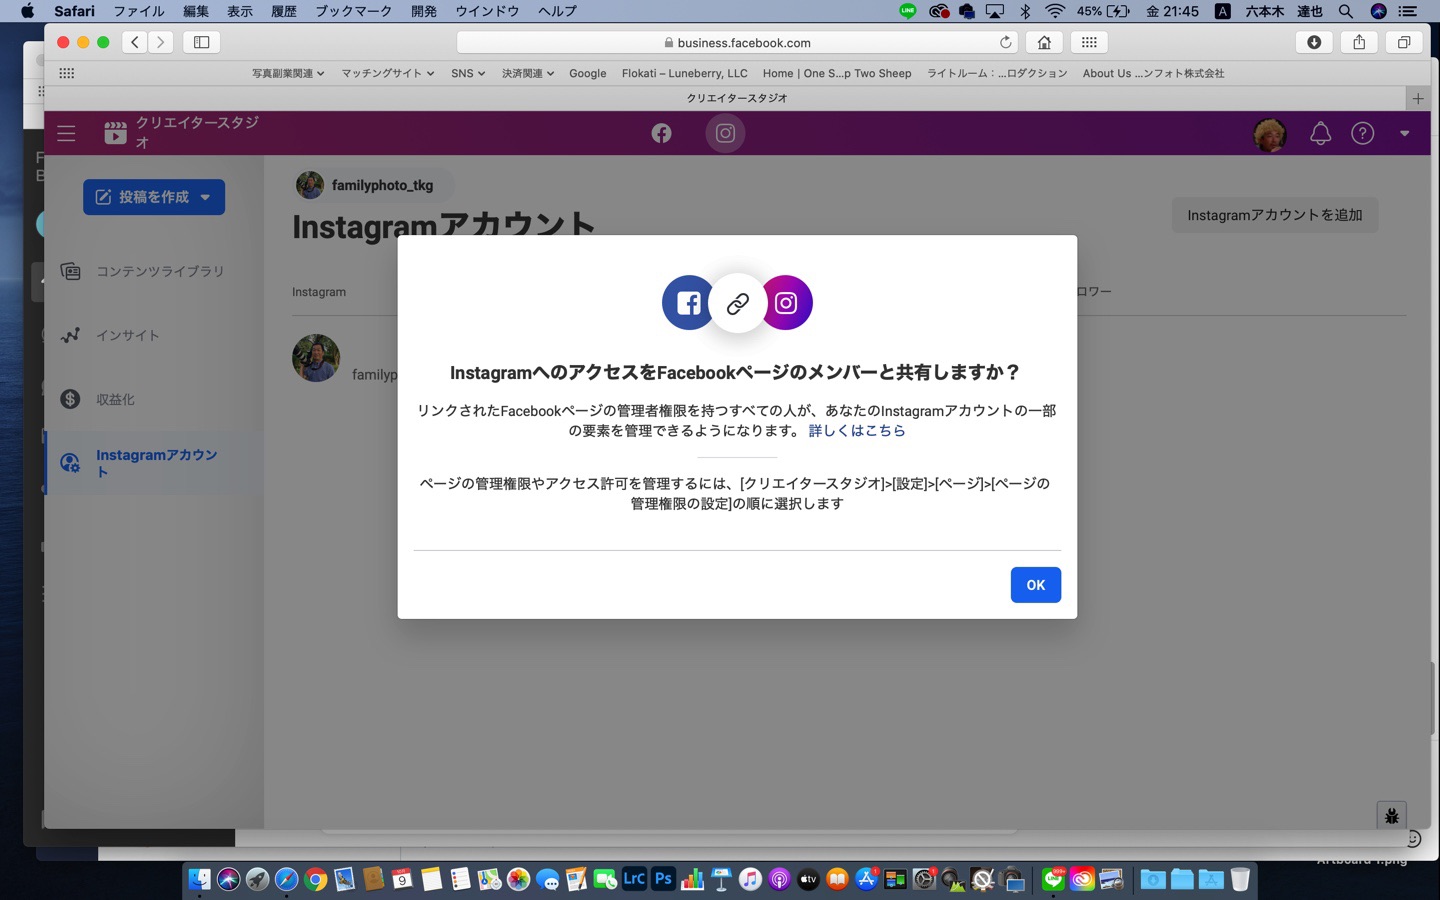Open the grid icon on the favorites bar

point(67,73)
